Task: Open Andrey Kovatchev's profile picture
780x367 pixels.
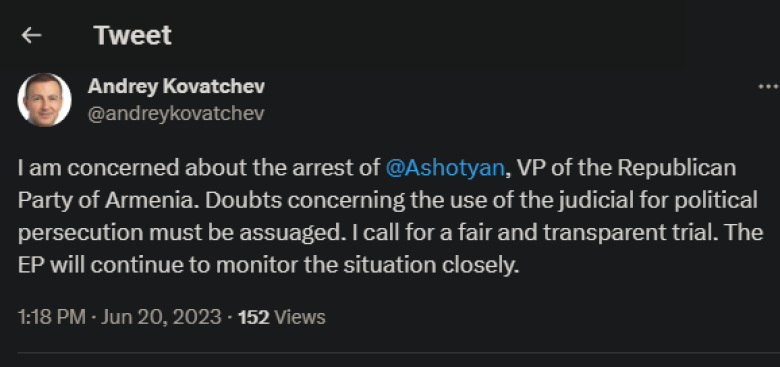Action: tap(44, 100)
